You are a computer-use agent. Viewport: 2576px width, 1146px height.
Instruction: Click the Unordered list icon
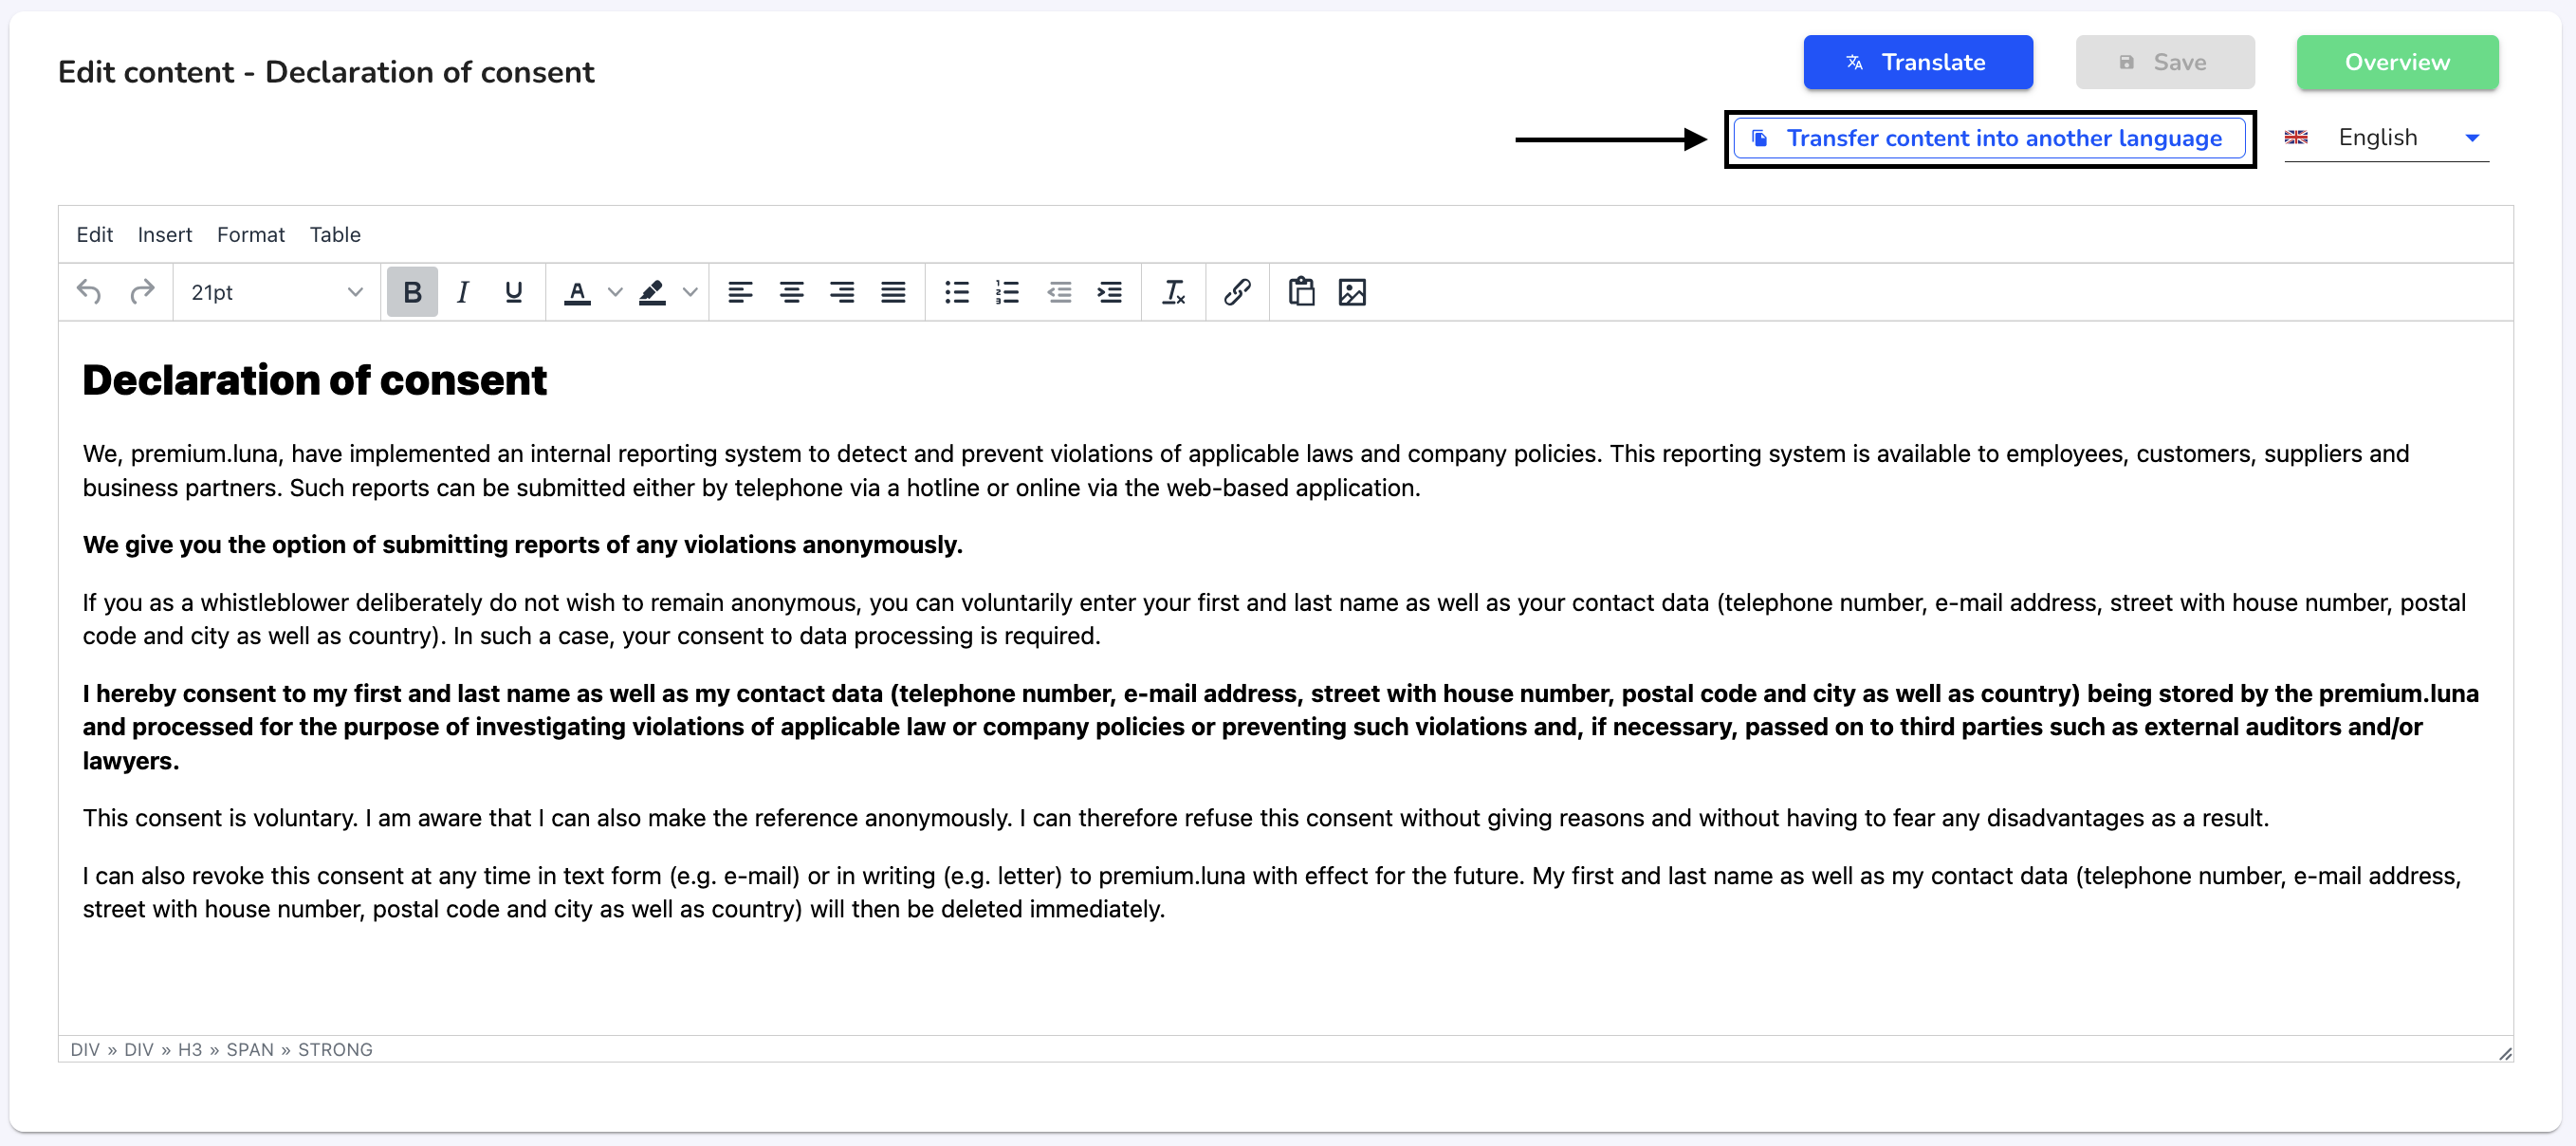tap(956, 294)
